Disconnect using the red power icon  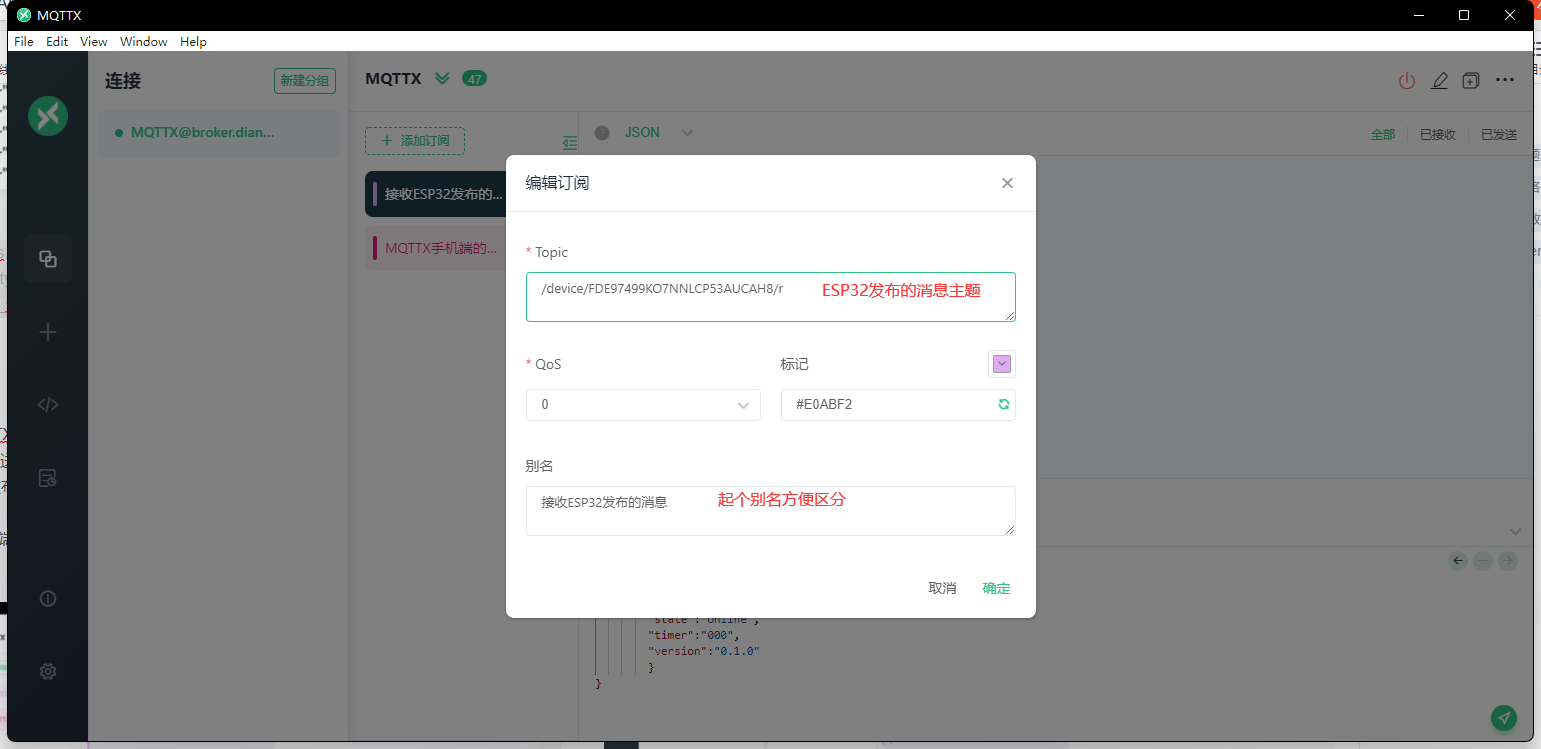pyautogui.click(x=1407, y=81)
